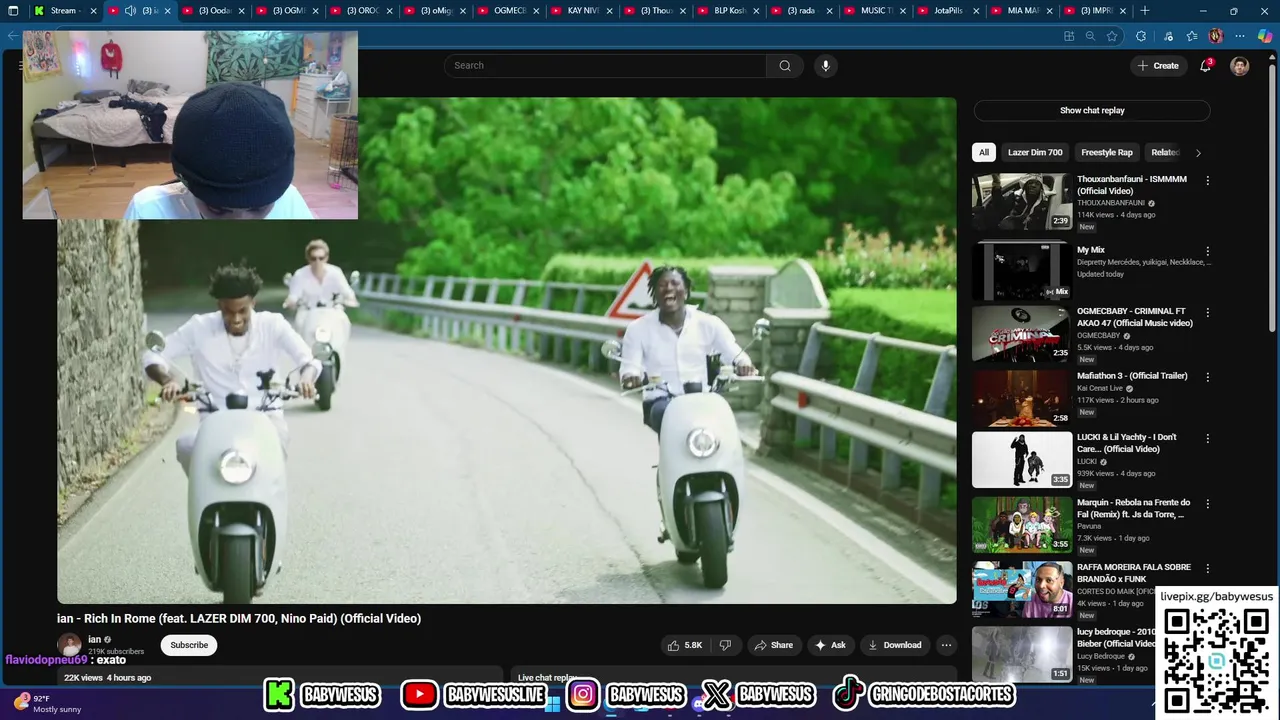Bookmark page with star icon

pos(1112,36)
